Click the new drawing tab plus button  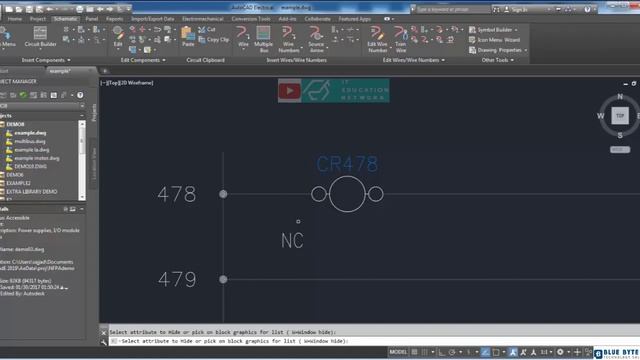click(x=105, y=71)
